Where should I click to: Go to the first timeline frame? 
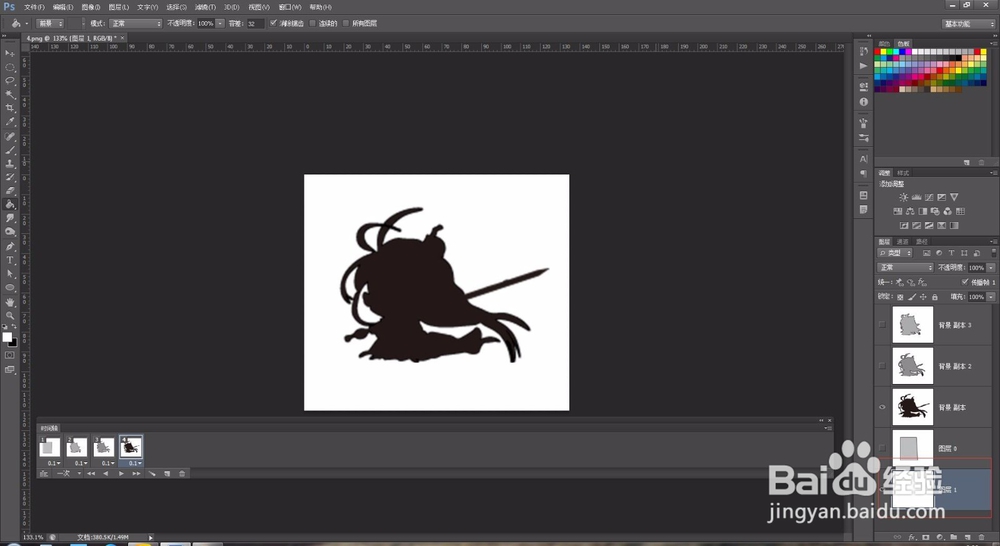[x=91, y=473]
